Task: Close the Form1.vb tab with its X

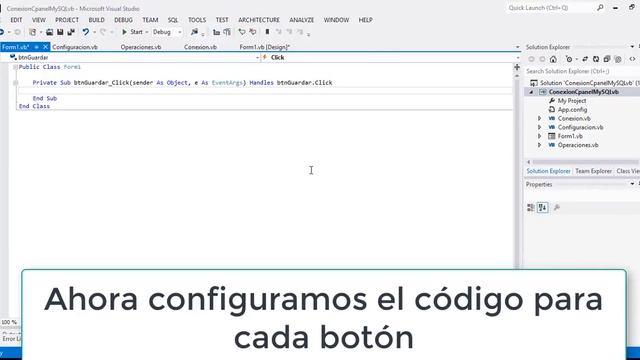Action: point(45,47)
